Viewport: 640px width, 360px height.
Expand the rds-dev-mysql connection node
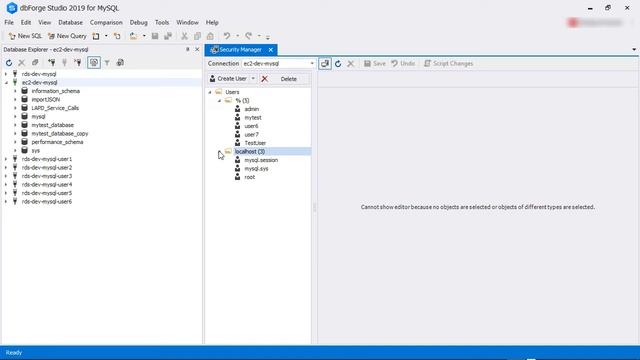[x=6, y=74]
